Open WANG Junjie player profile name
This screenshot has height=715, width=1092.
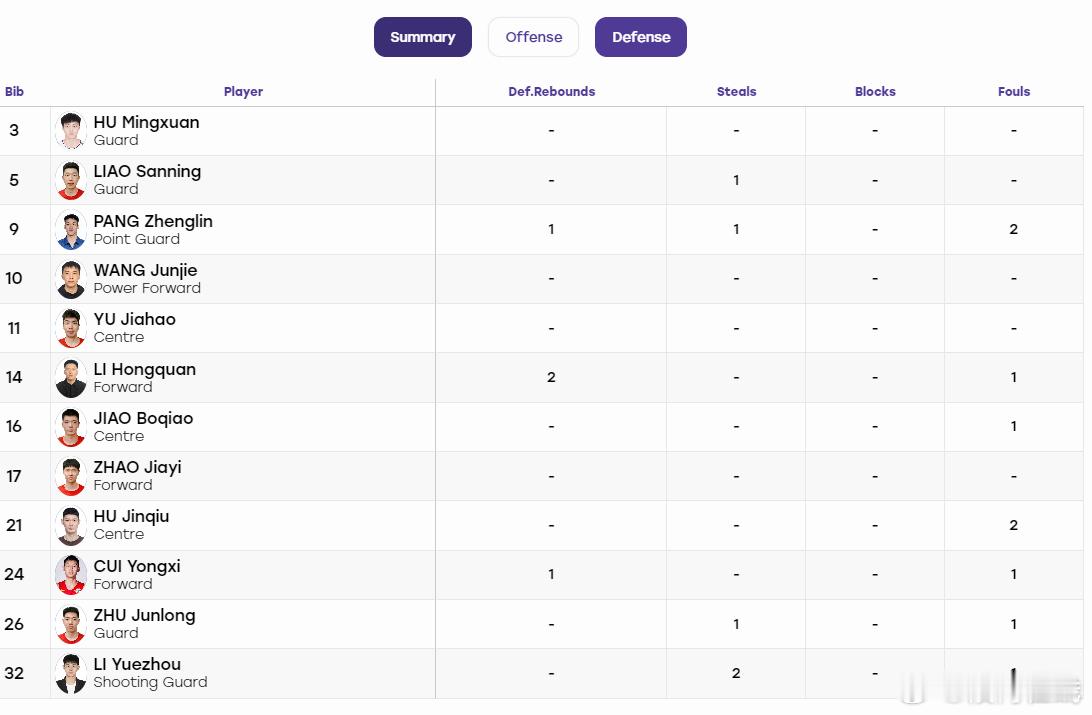pyautogui.click(x=146, y=270)
